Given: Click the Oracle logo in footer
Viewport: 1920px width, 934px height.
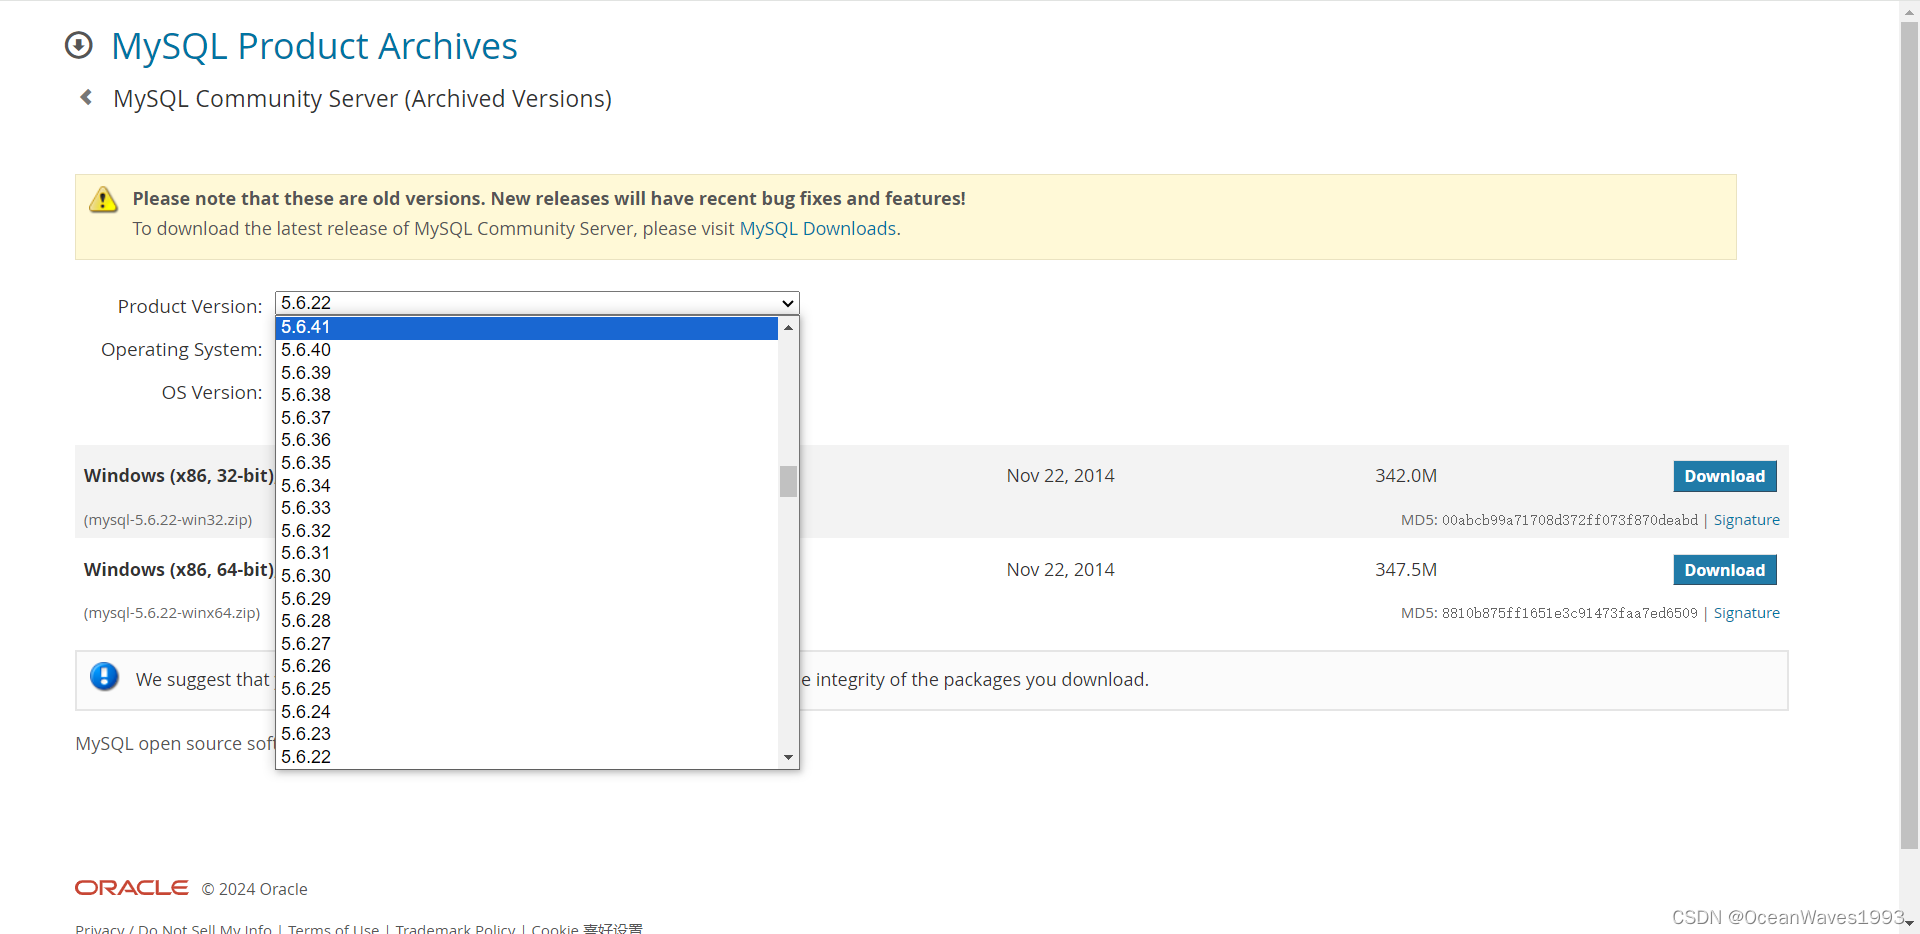Looking at the screenshot, I should click(132, 888).
